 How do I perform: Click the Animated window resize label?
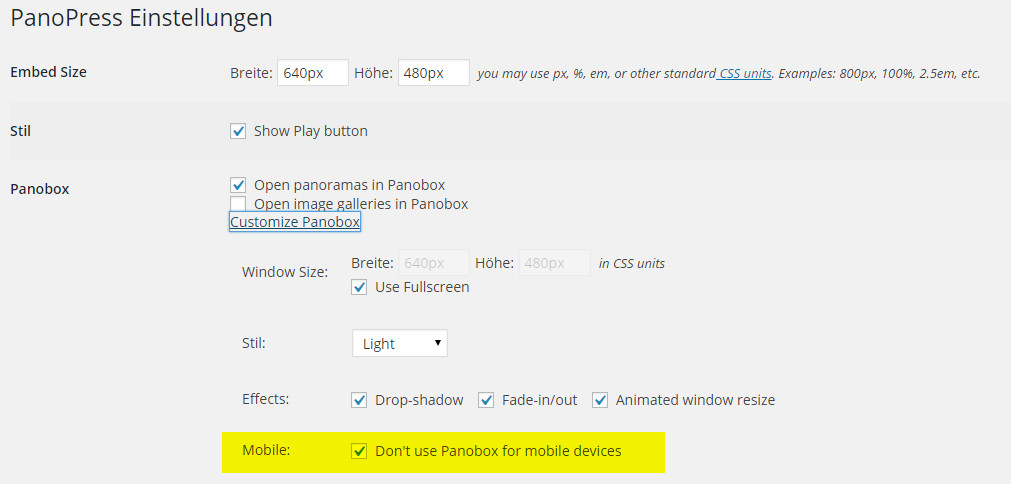[695, 400]
